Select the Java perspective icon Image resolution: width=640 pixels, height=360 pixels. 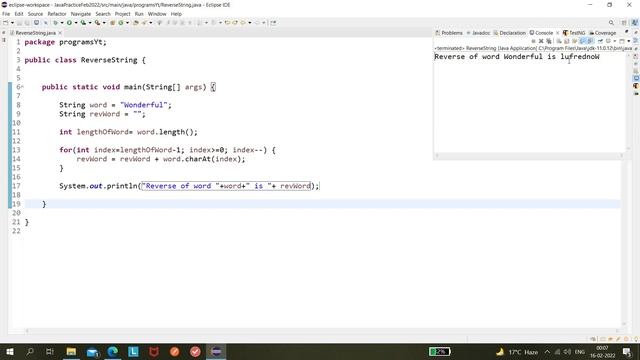(634, 23)
